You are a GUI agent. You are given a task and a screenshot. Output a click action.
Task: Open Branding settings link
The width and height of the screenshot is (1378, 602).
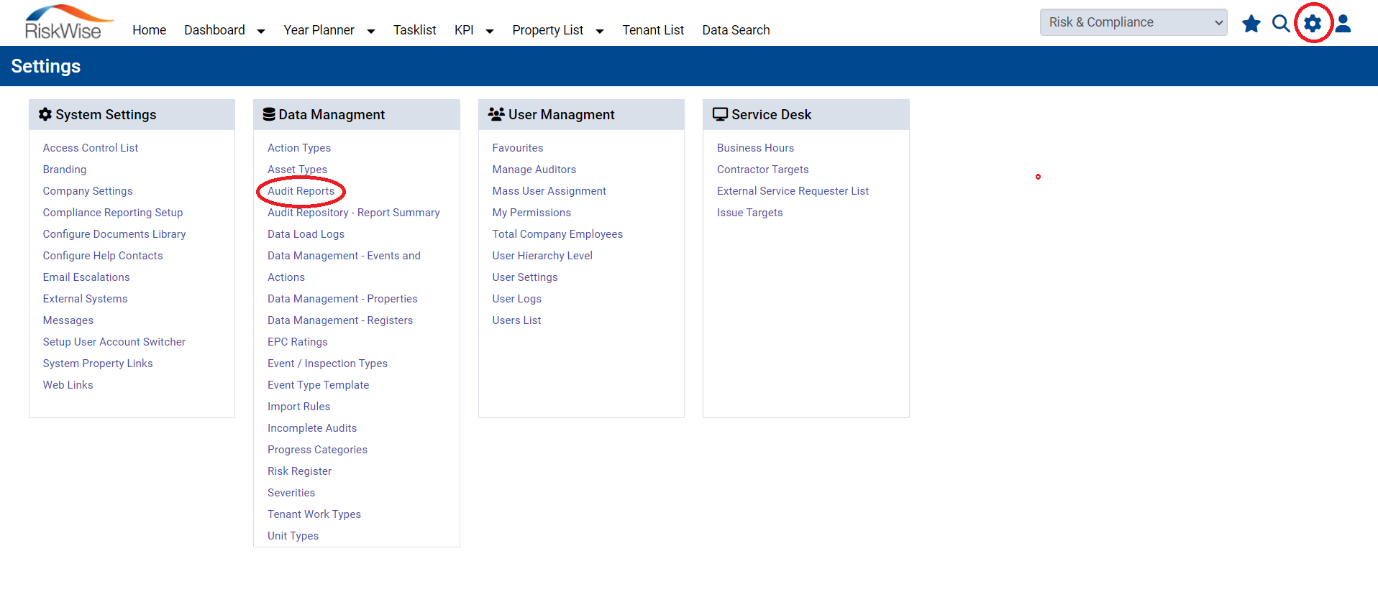[x=65, y=170]
